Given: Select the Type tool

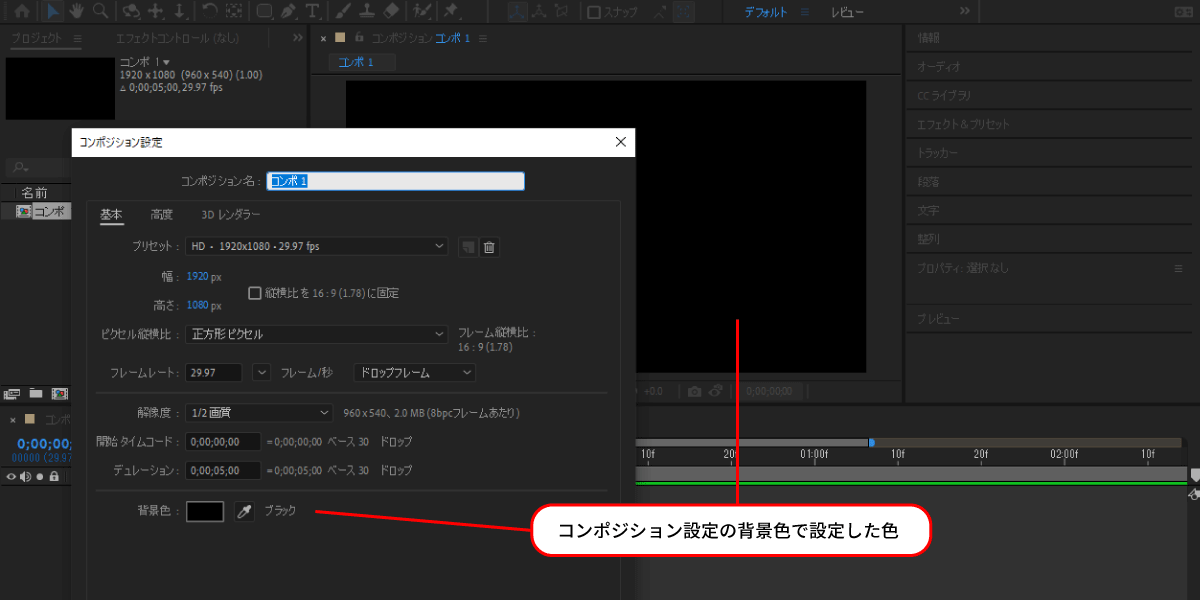Looking at the screenshot, I should coord(313,12).
